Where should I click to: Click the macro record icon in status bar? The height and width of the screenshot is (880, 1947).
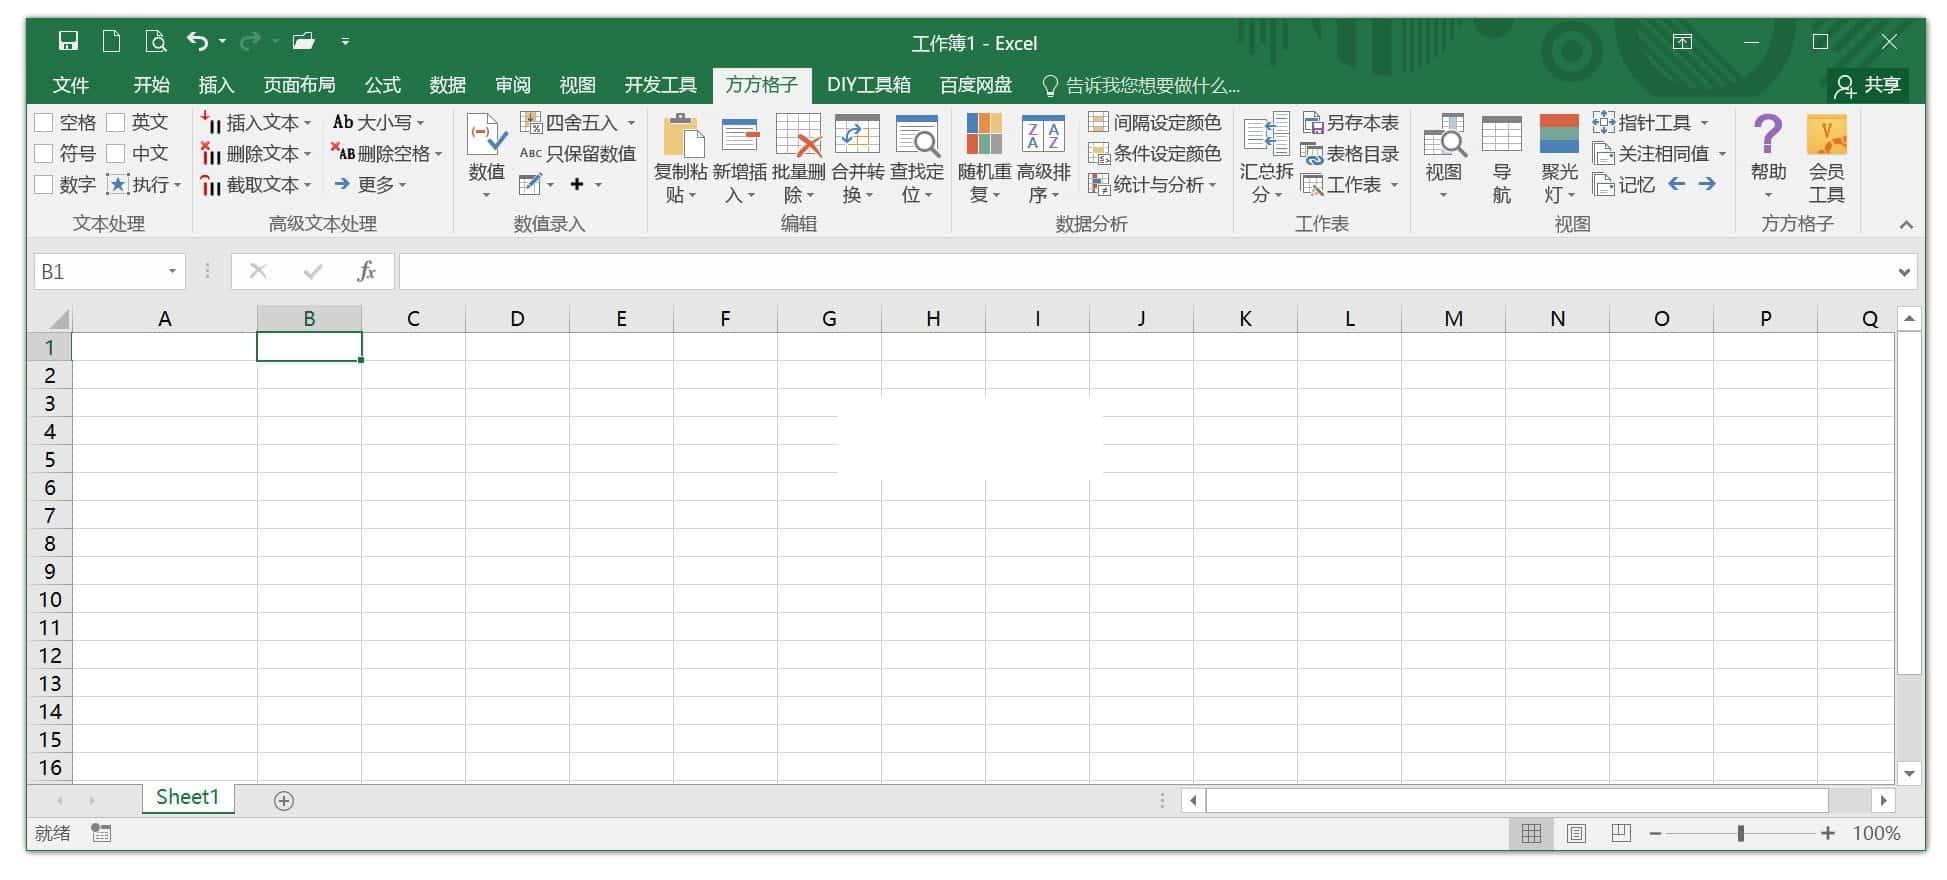pos(101,832)
